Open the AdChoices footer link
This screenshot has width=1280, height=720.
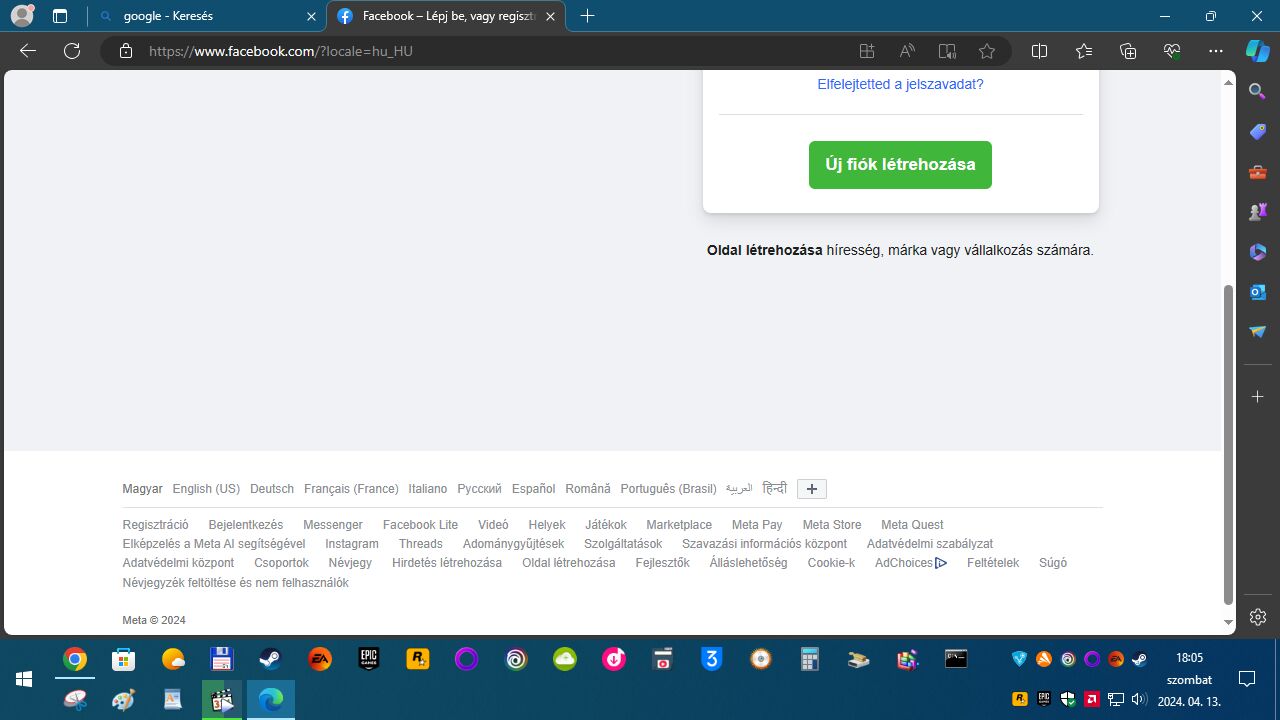(911, 563)
